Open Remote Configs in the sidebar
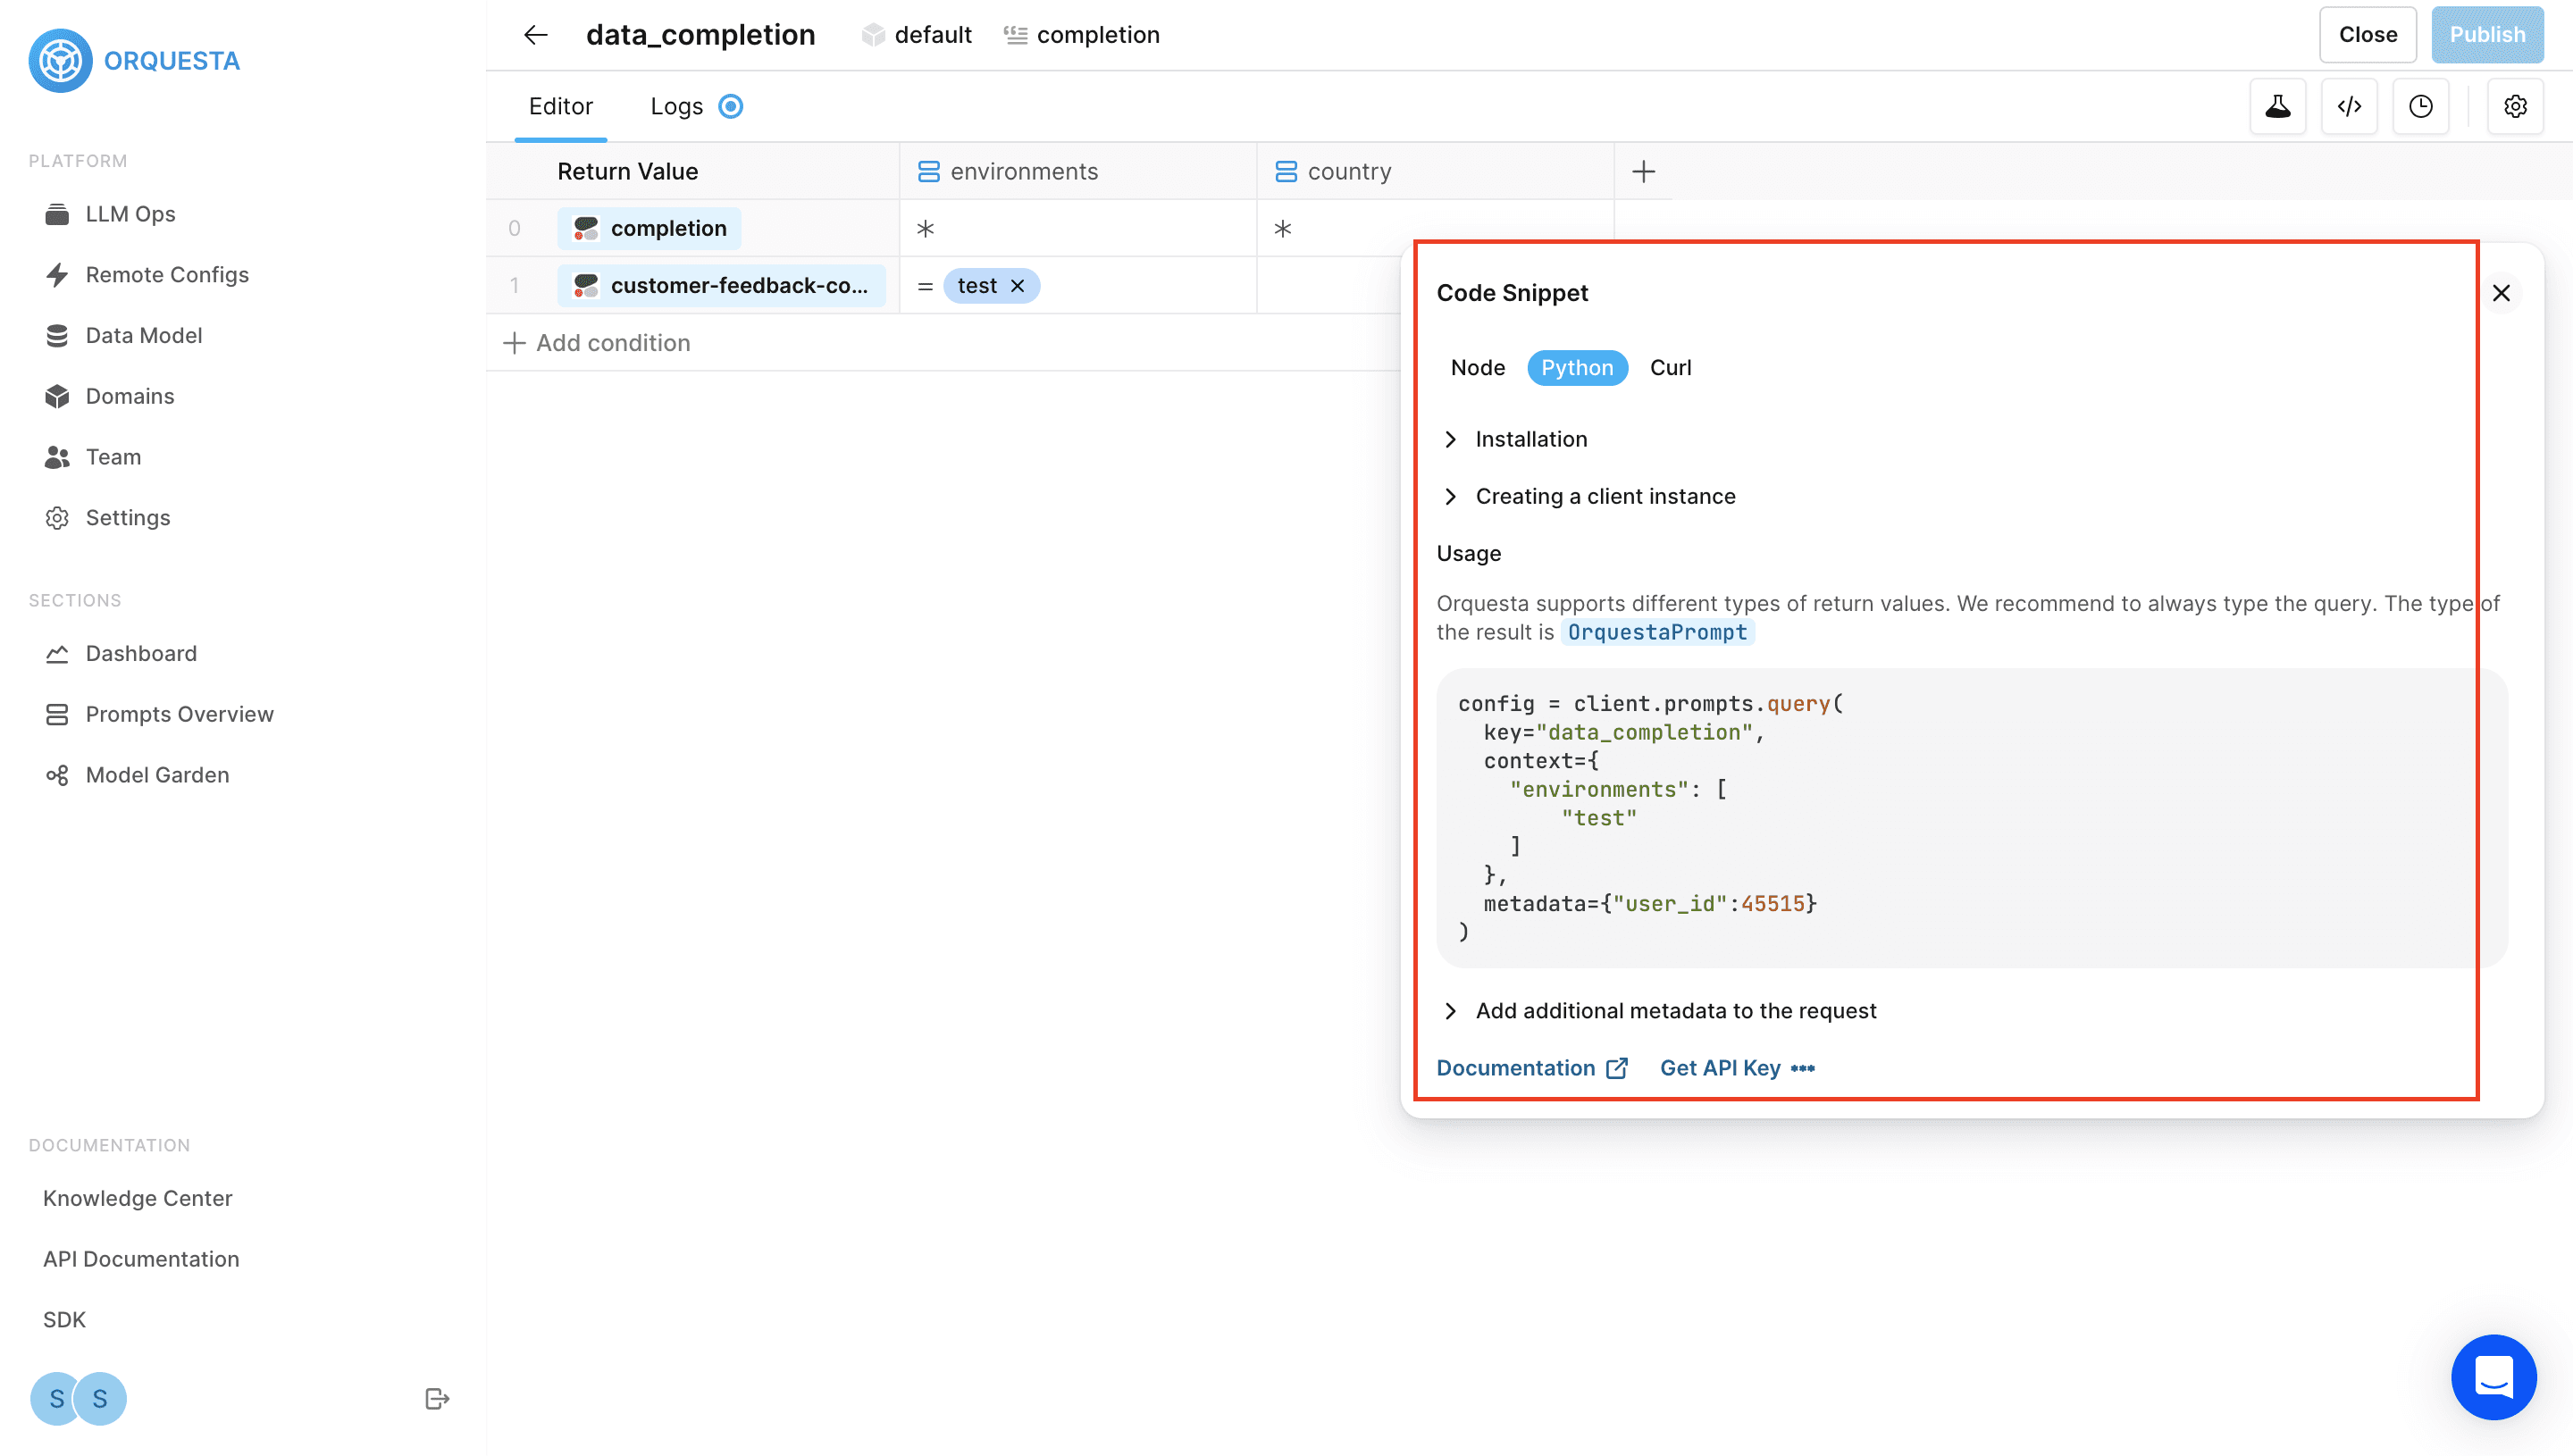The height and width of the screenshot is (1456, 2573). [167, 275]
